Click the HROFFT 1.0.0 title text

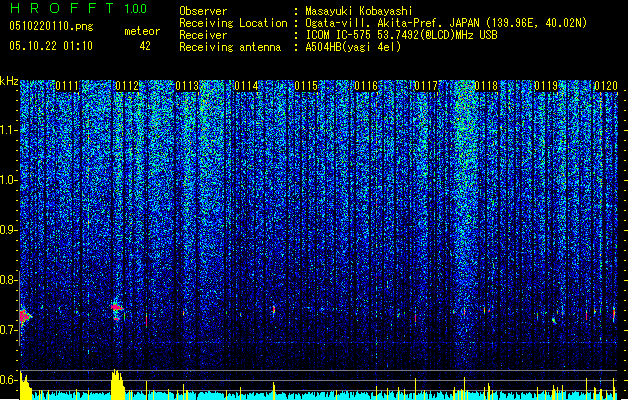(79, 8)
